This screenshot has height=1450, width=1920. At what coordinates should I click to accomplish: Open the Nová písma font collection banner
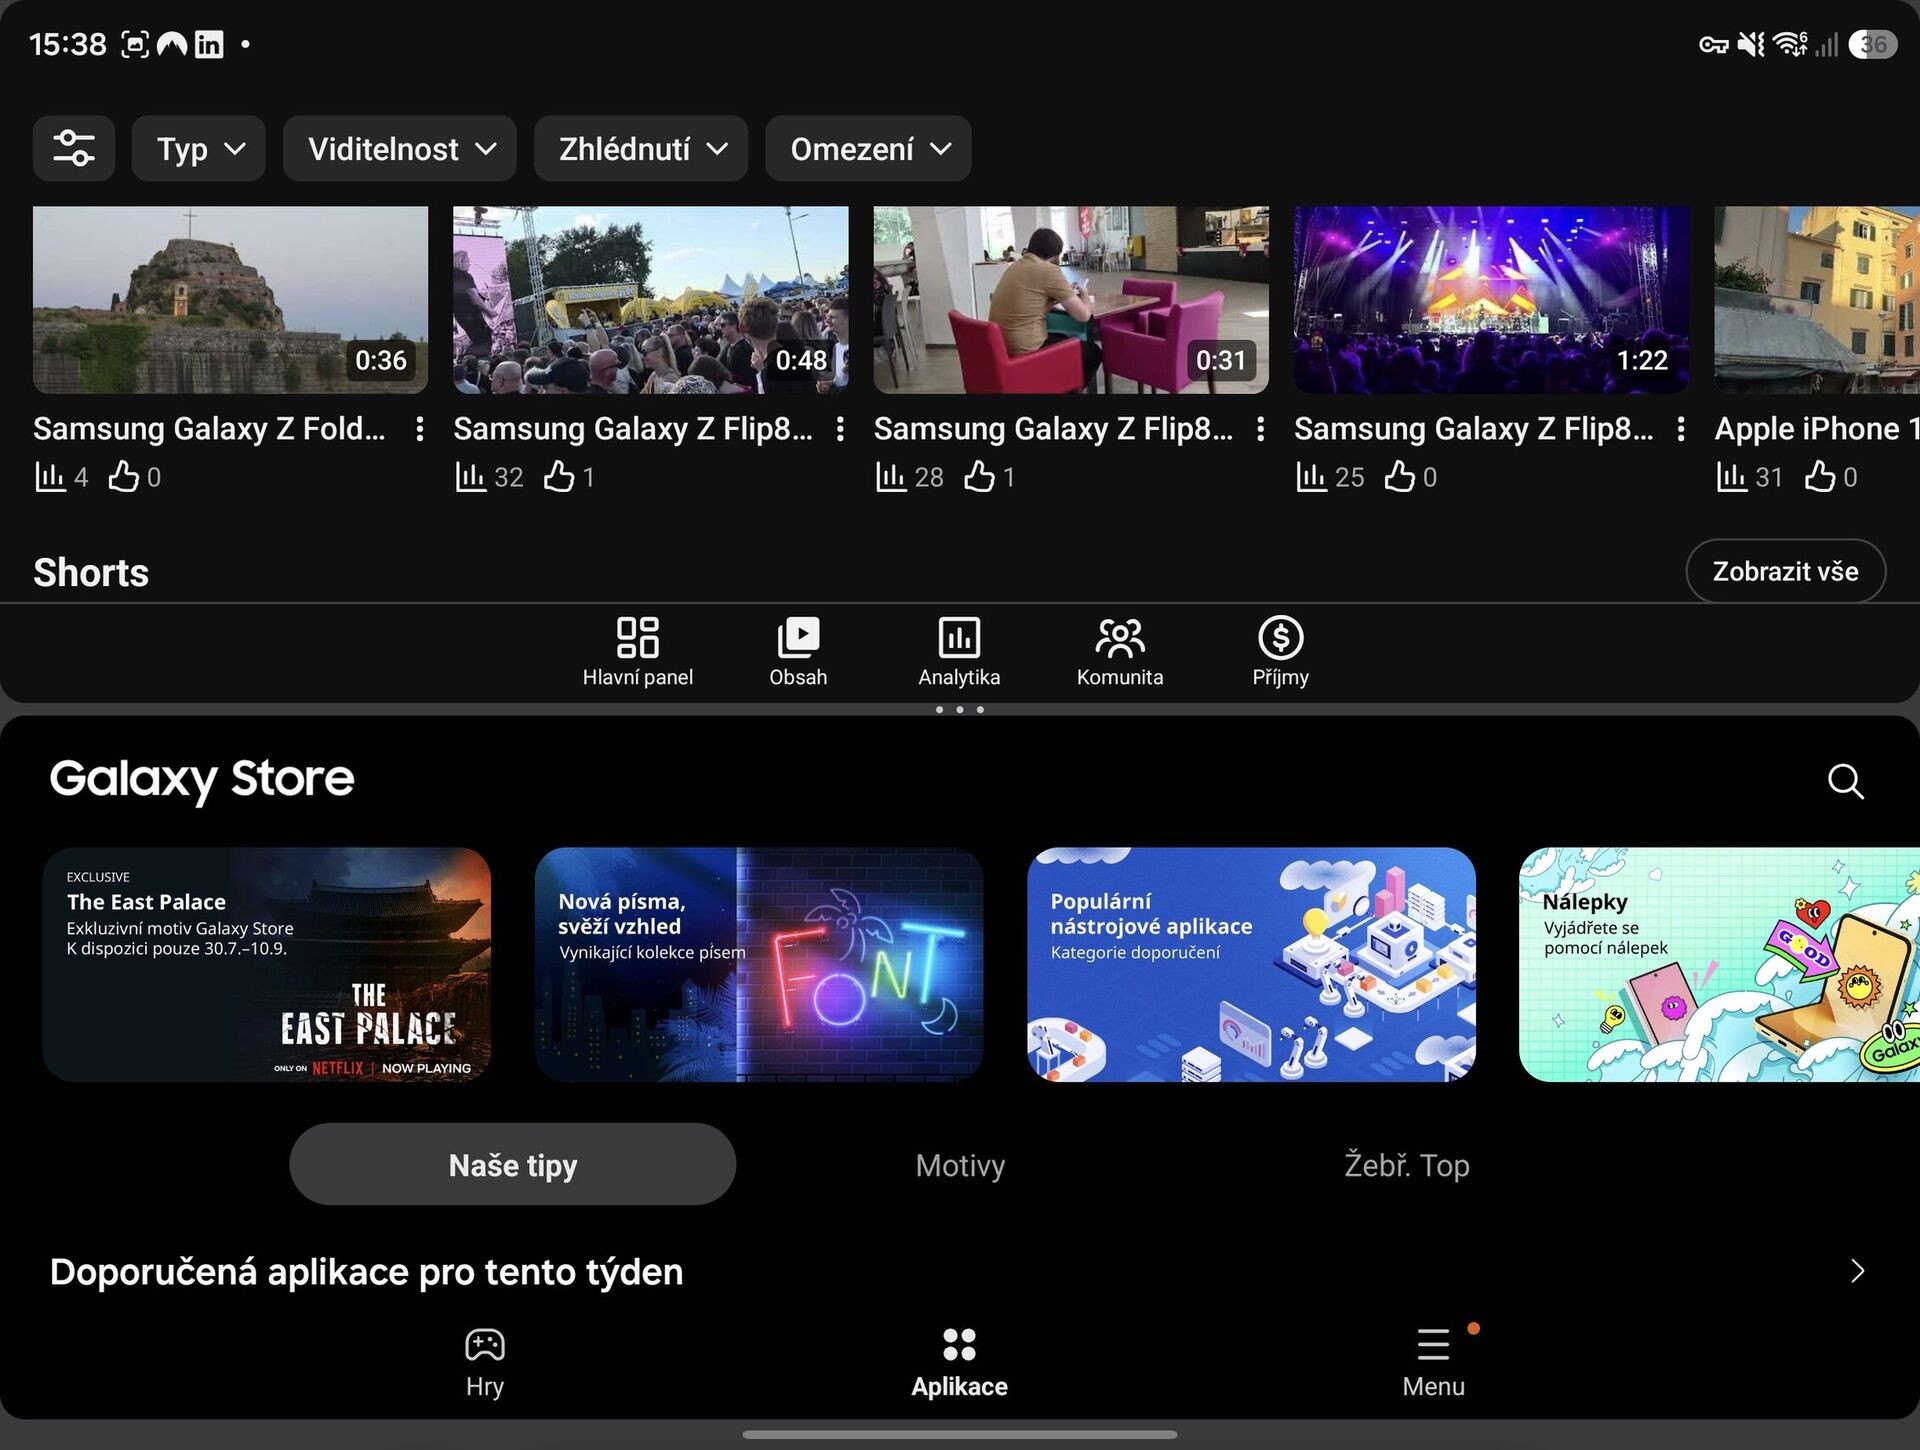coord(759,965)
